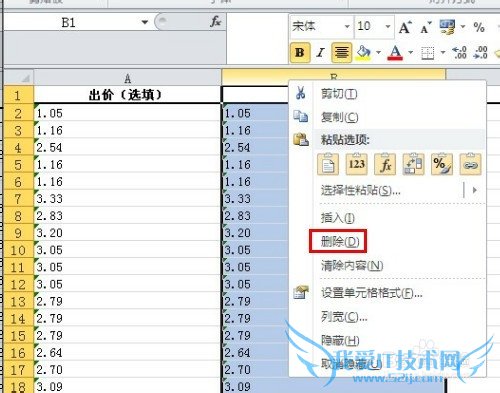Click the Copy icon in context menu
The height and width of the screenshot is (393, 500).
(301, 116)
